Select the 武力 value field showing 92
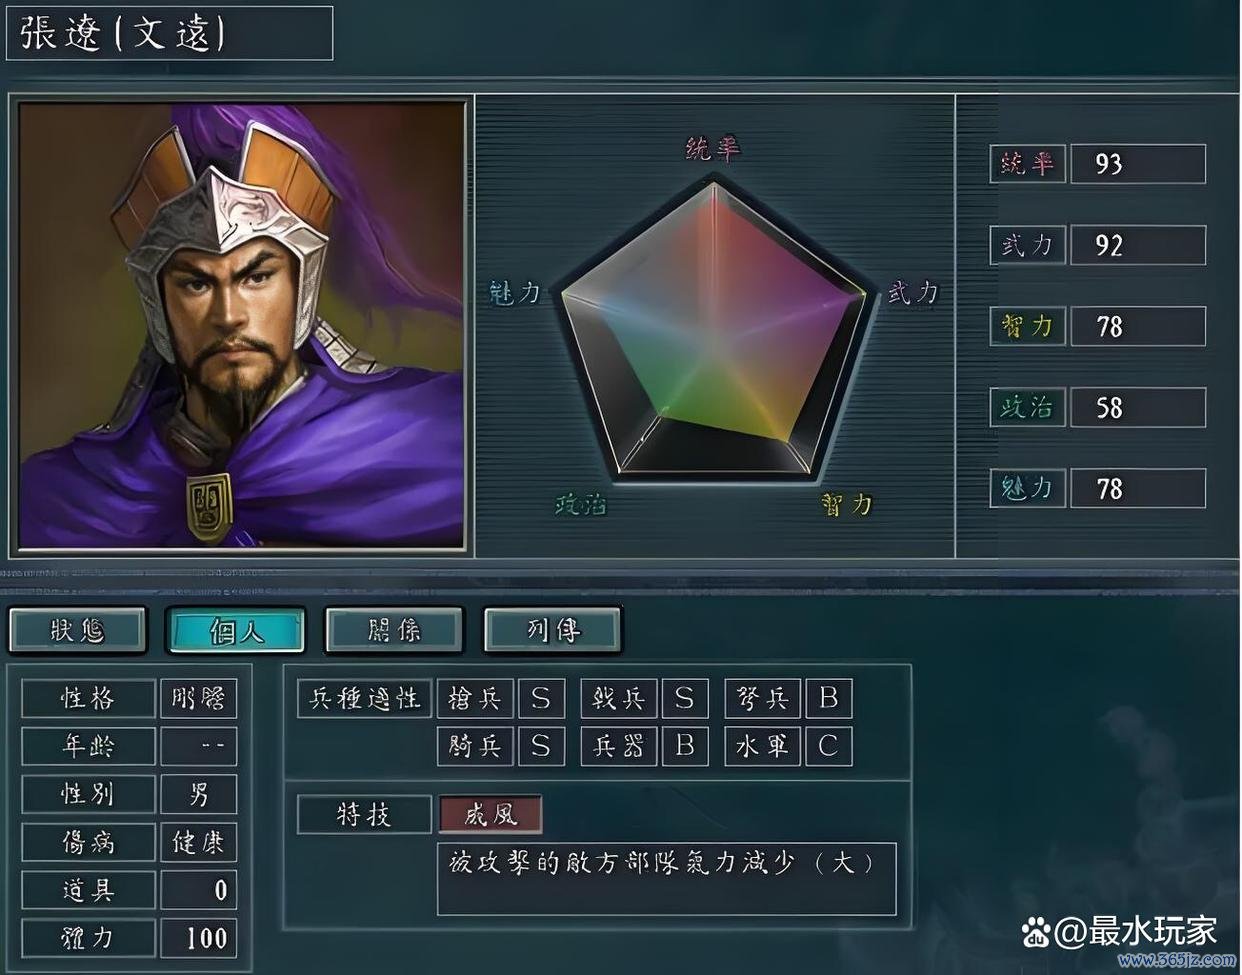This screenshot has width=1242, height=975. (x=1138, y=245)
